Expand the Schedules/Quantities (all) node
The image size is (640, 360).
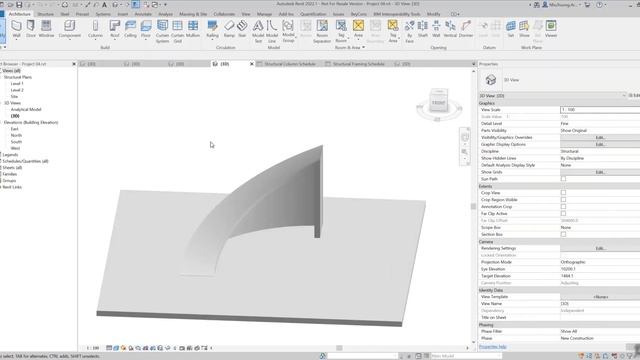(x=1, y=161)
